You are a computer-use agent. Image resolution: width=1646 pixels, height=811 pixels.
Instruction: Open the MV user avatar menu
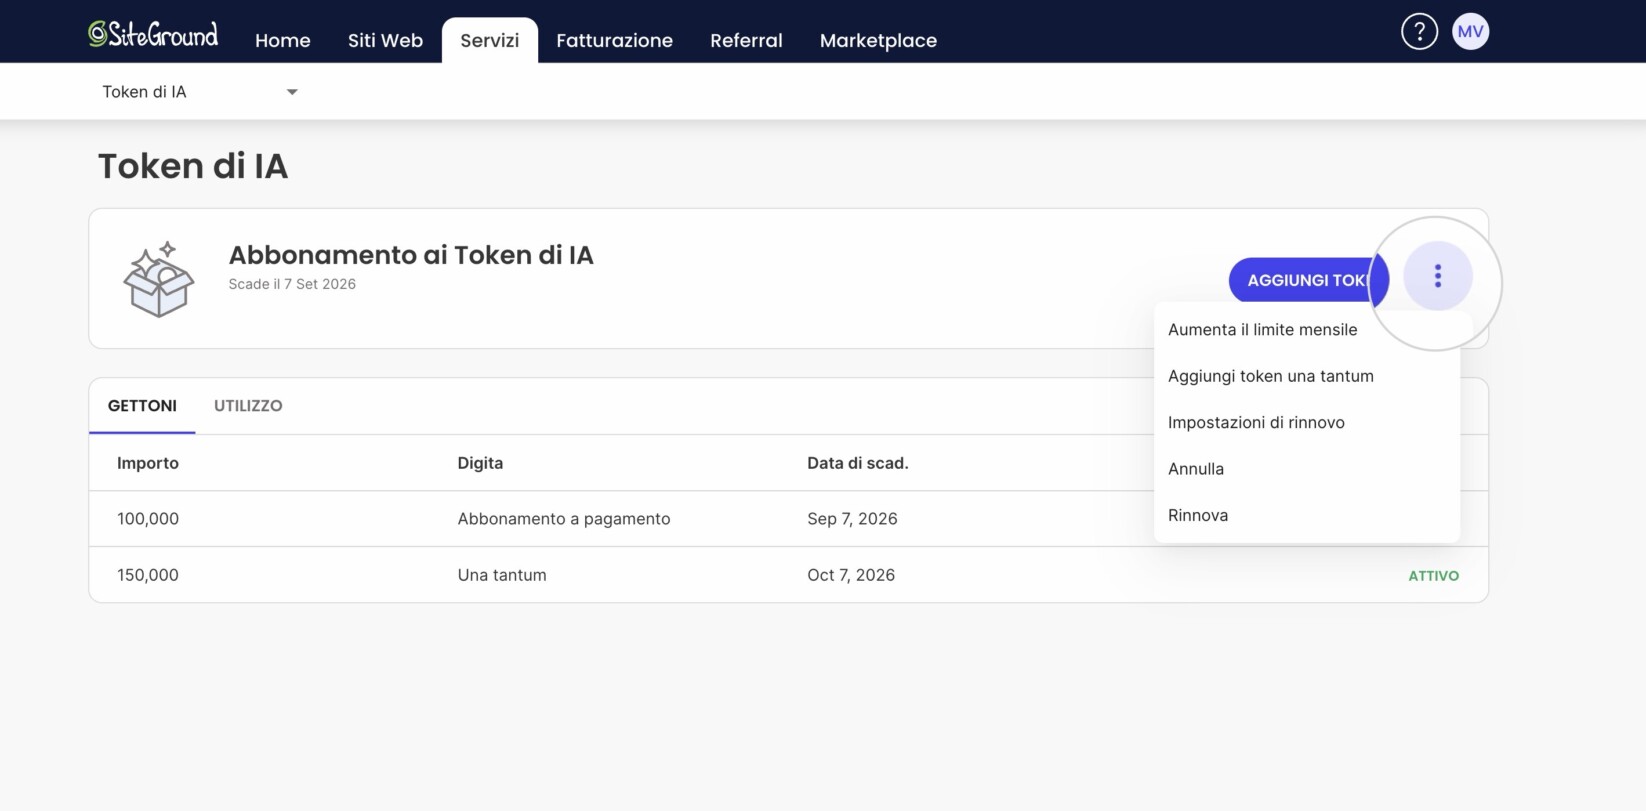(1470, 31)
